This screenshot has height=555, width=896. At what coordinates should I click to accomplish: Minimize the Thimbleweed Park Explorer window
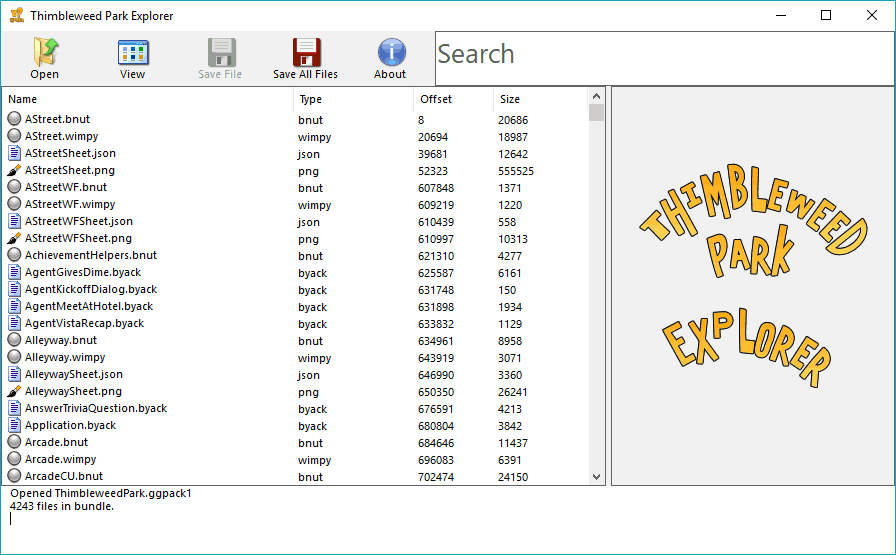pos(781,15)
